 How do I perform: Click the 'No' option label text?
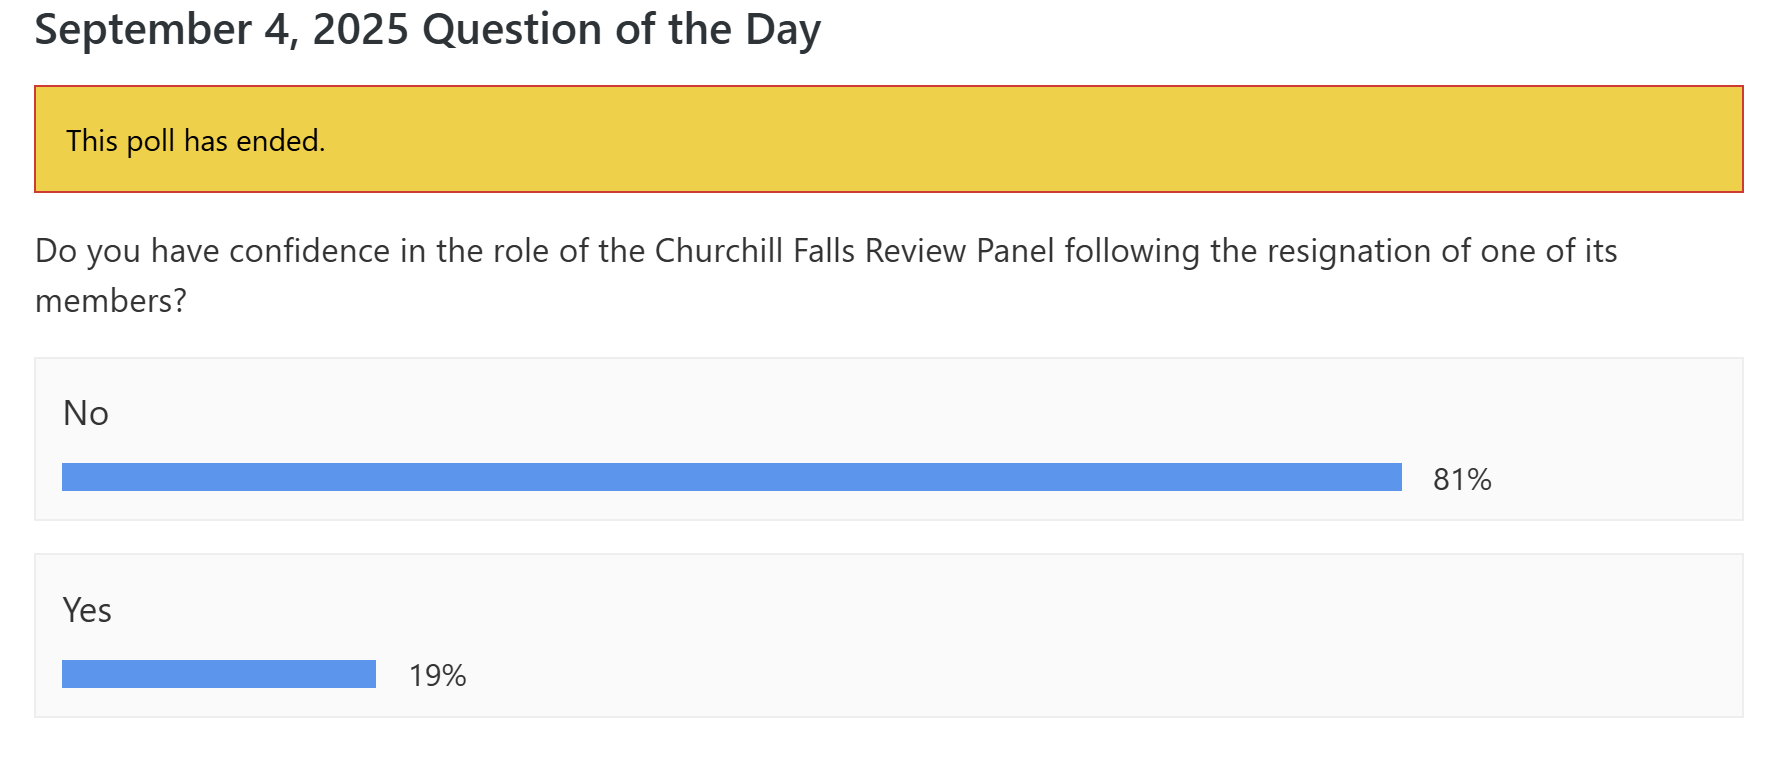[85, 412]
